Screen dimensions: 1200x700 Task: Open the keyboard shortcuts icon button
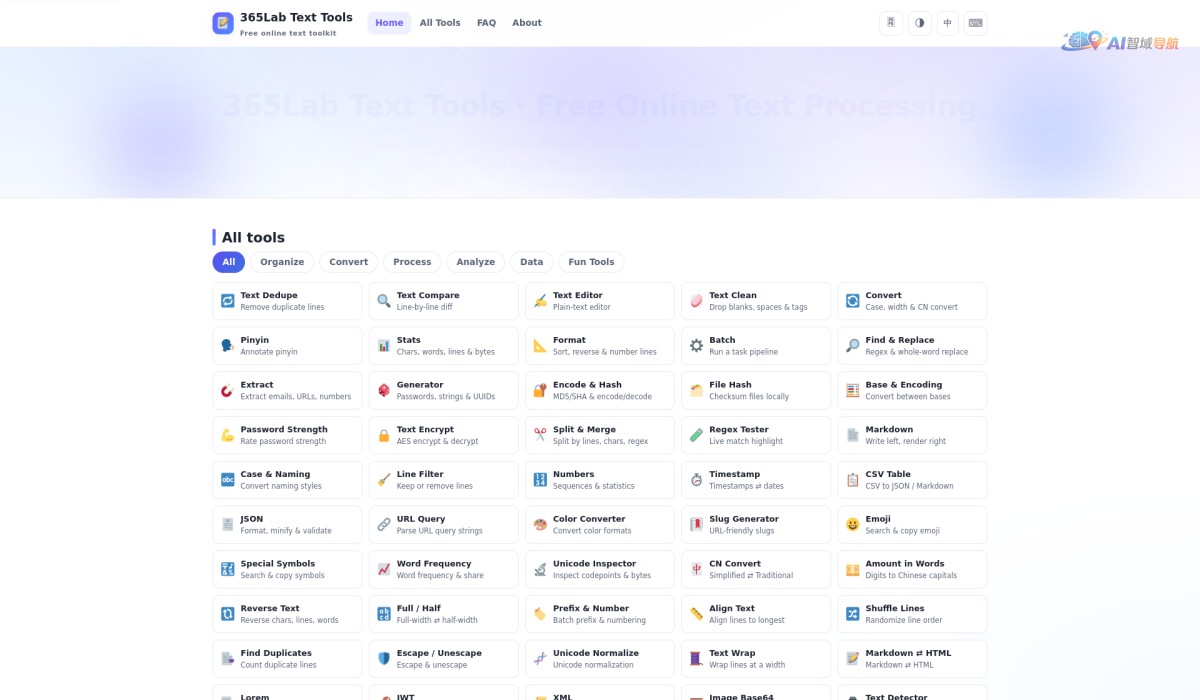975,23
